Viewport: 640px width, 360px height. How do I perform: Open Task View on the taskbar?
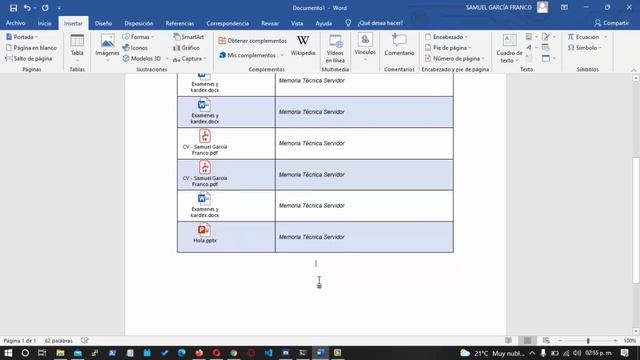(42, 353)
